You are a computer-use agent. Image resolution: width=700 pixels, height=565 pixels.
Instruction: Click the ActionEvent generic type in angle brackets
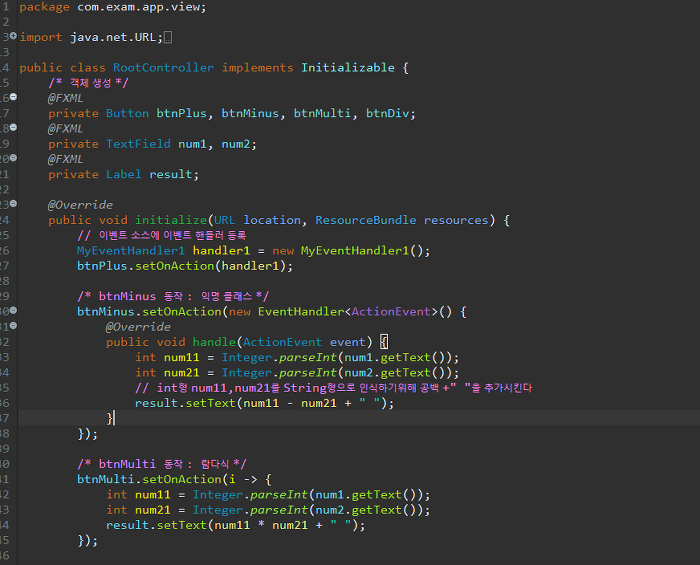pos(391,312)
